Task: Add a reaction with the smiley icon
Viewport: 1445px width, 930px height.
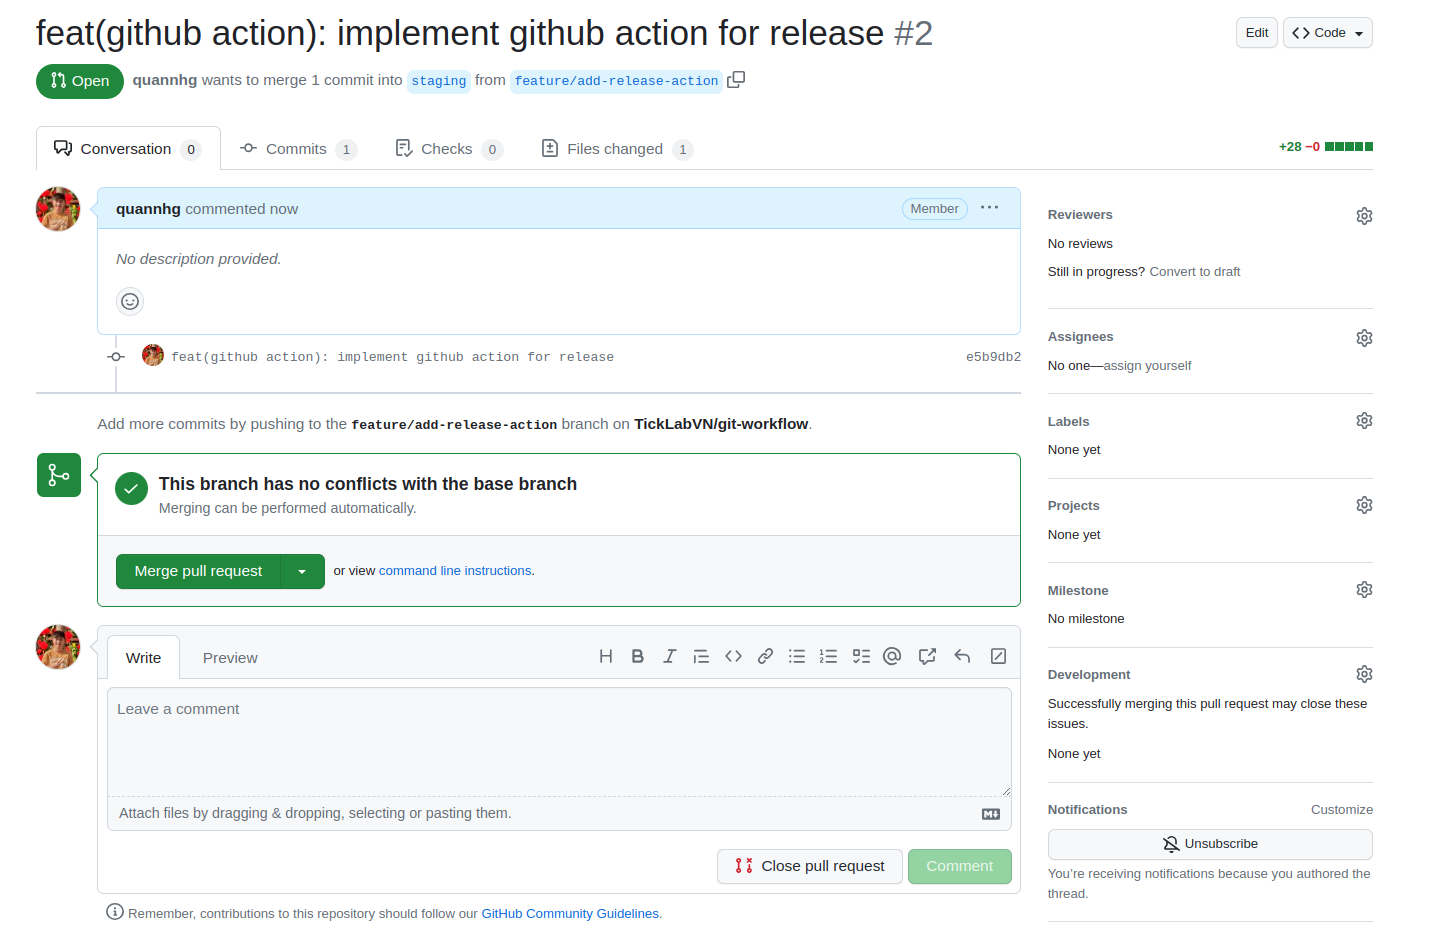Action: (130, 301)
